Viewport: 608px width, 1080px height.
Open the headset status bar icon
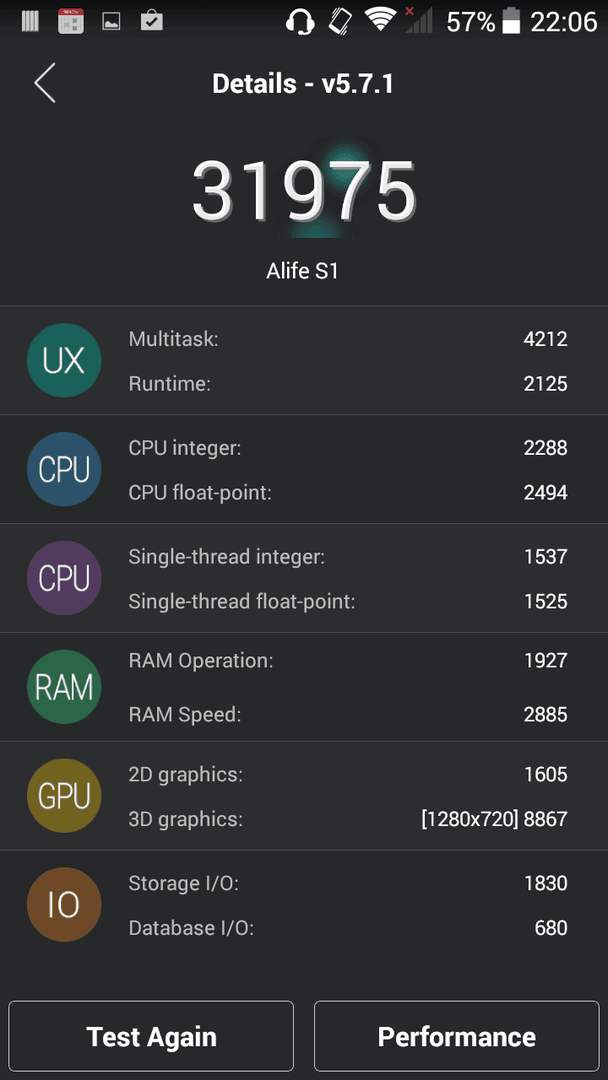click(x=300, y=22)
